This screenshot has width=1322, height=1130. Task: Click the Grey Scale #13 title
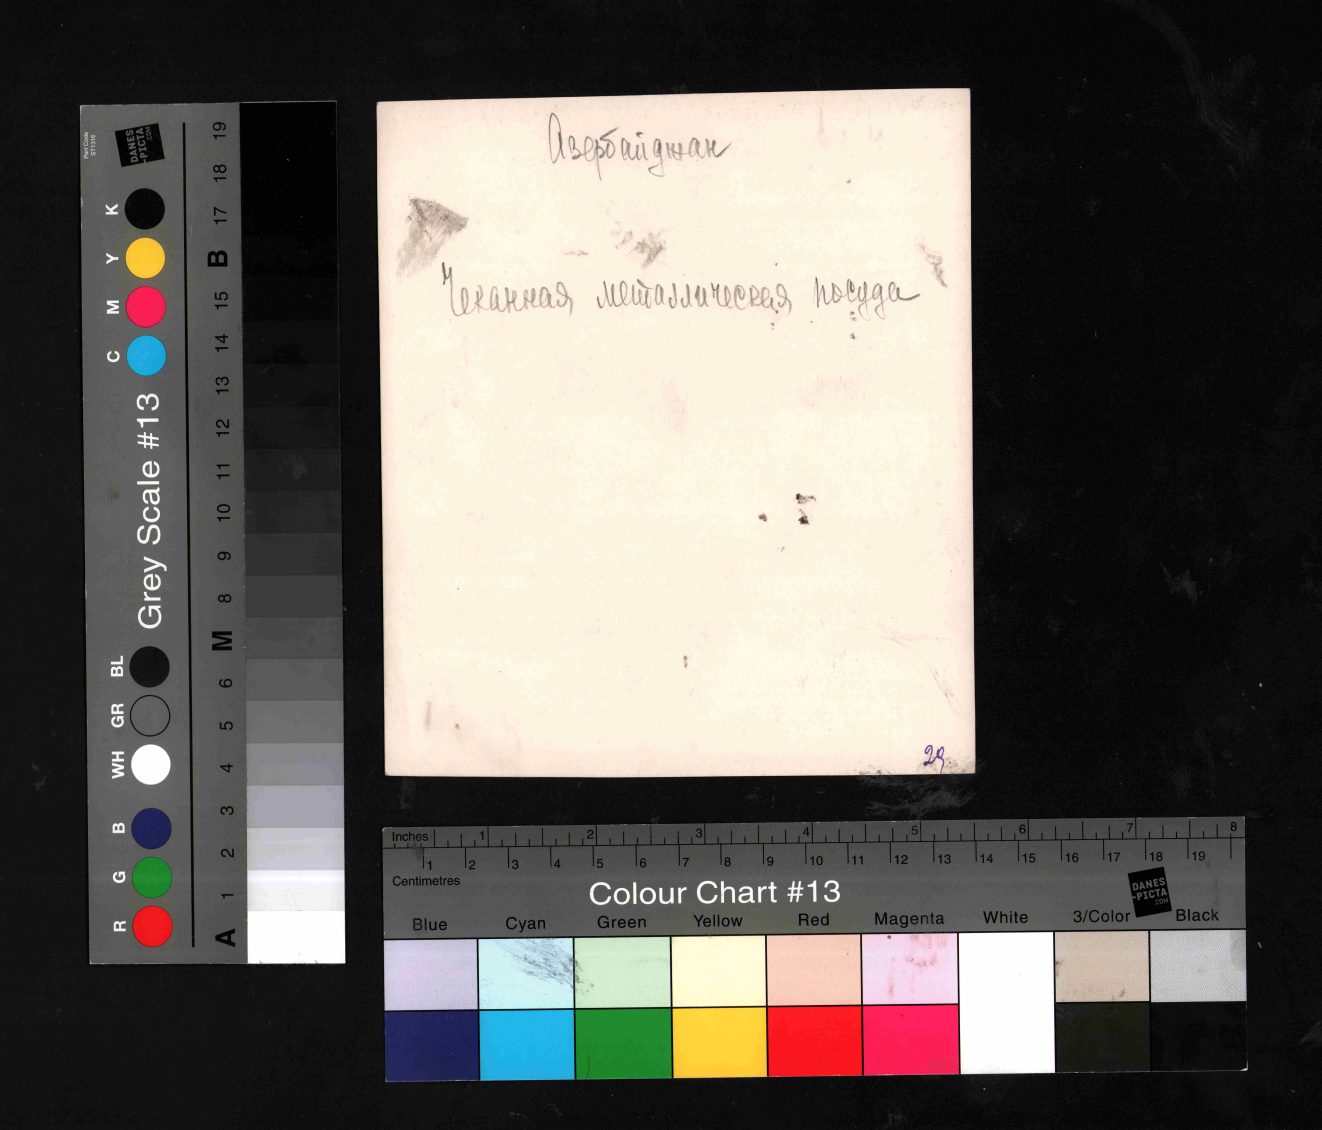pos(149,511)
